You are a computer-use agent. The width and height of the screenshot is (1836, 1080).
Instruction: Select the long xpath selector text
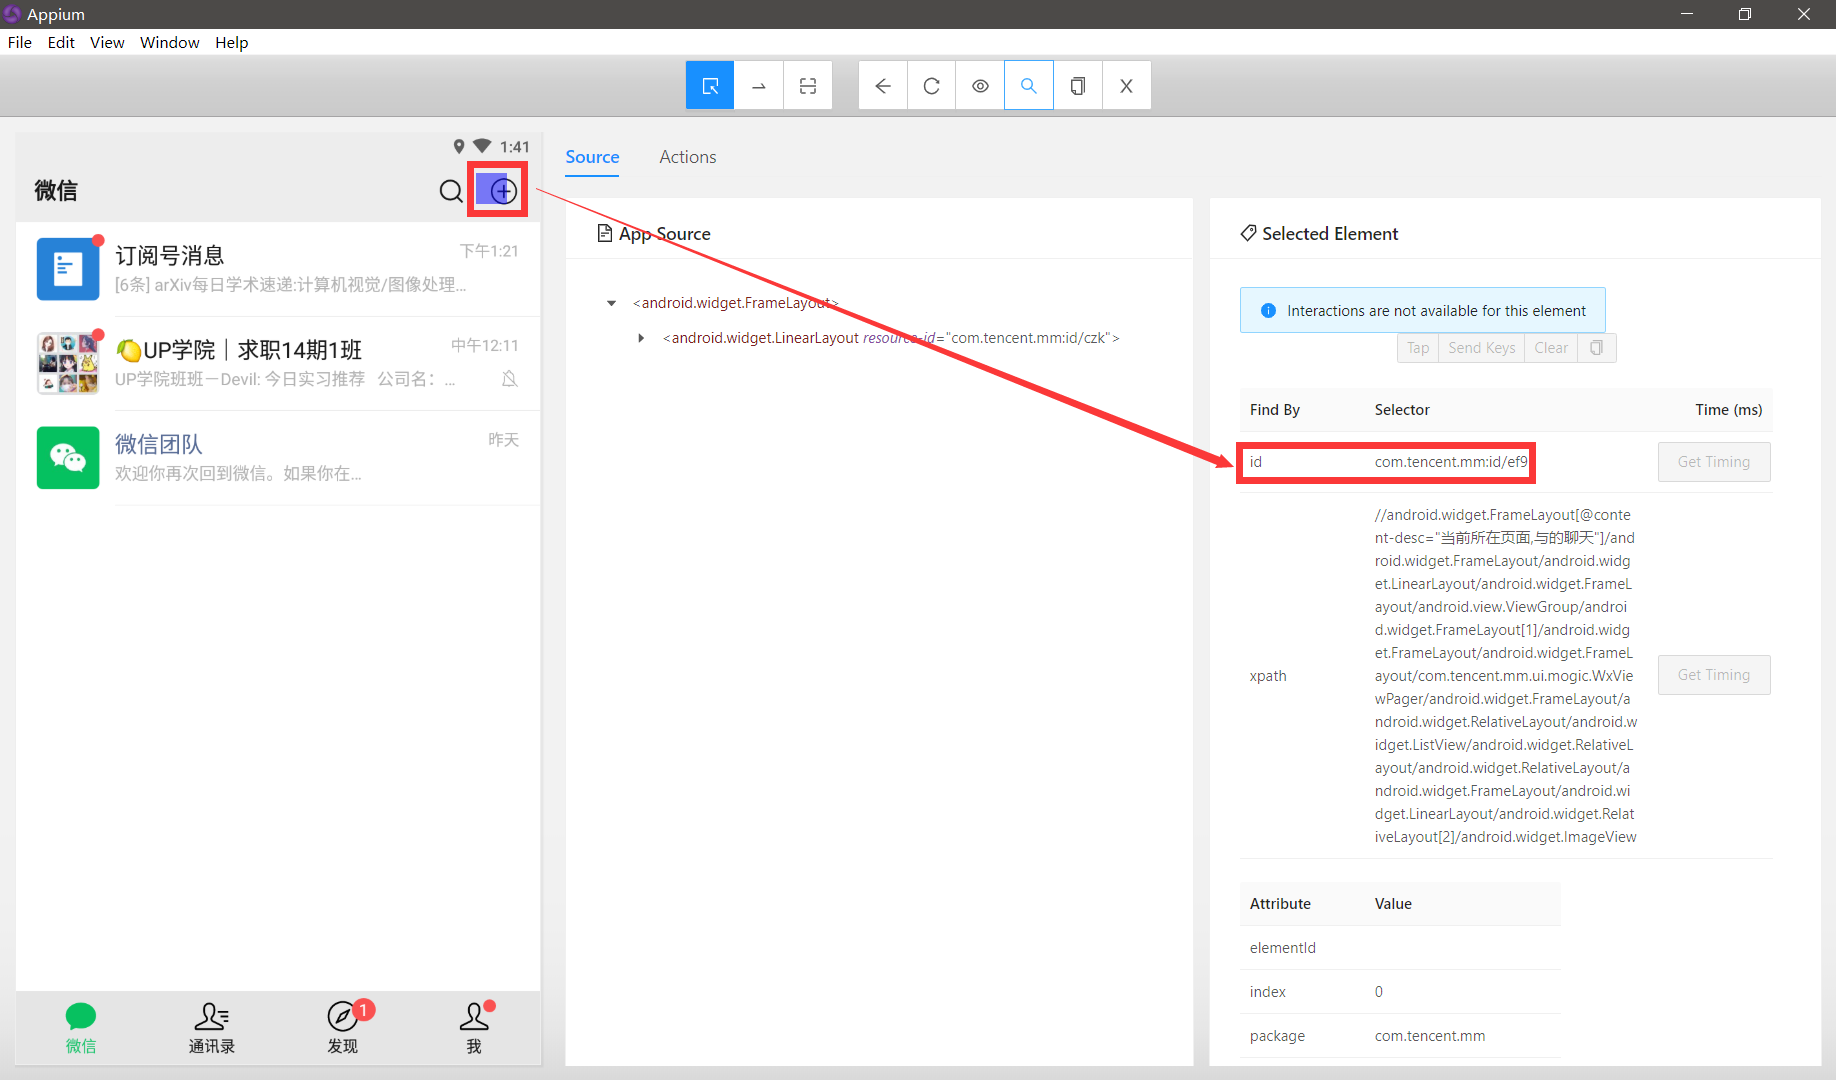(x=1506, y=676)
